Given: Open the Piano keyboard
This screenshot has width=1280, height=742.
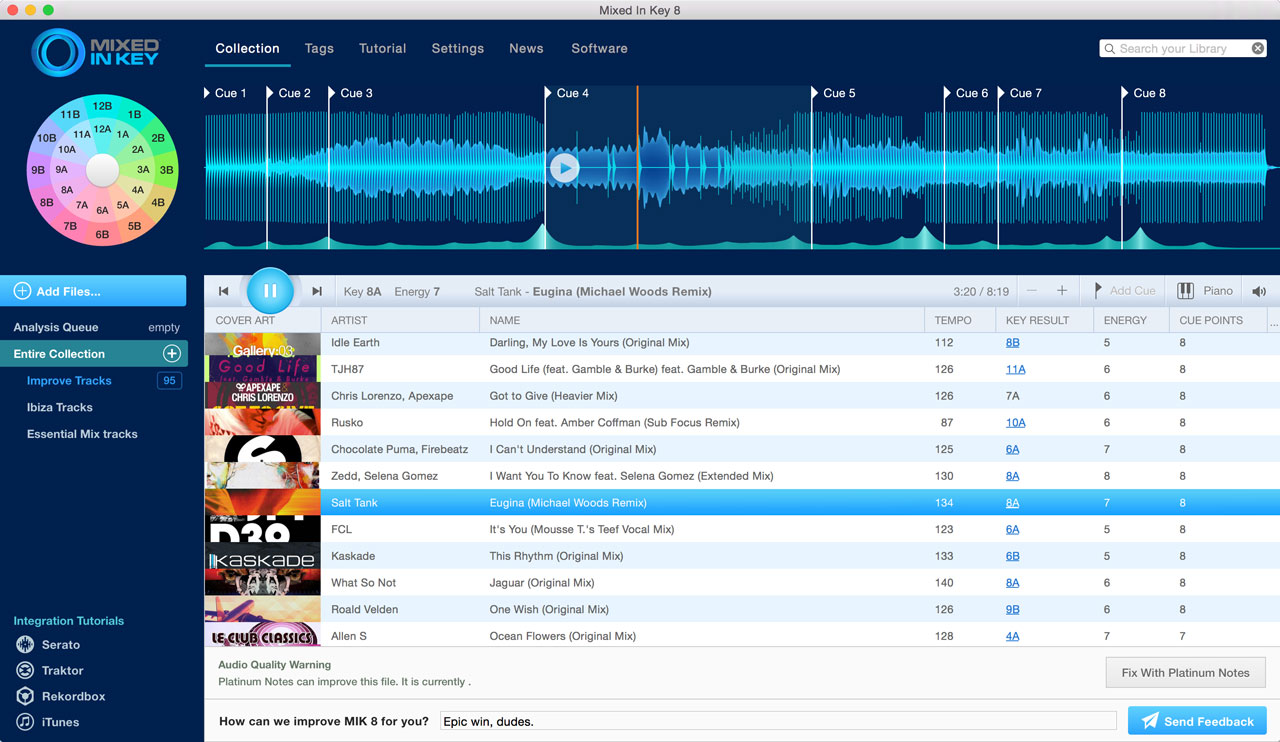Looking at the screenshot, I should tap(1205, 291).
